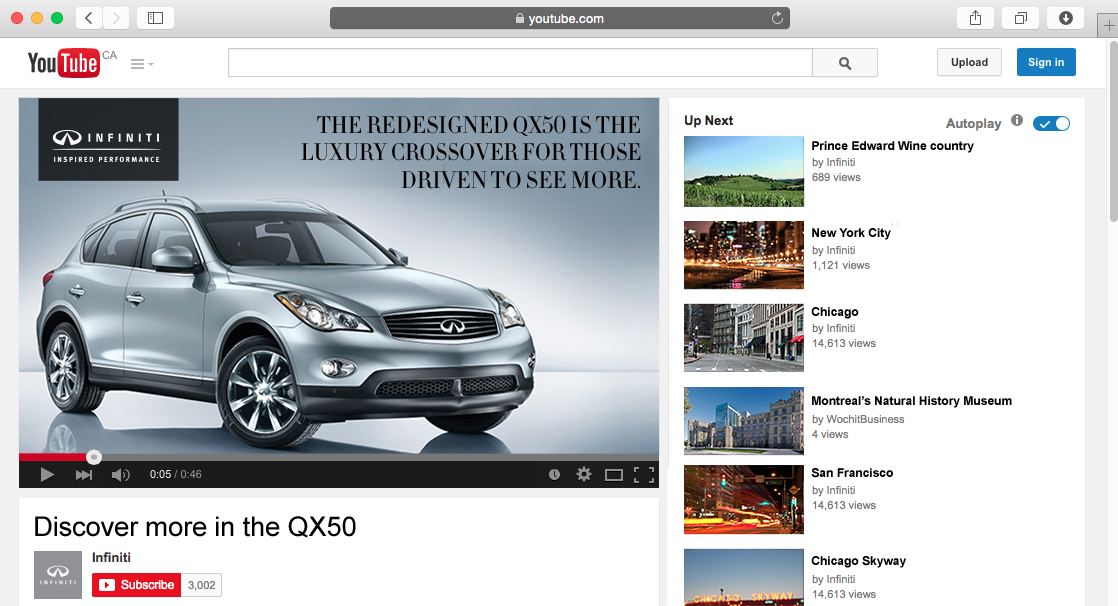The height and width of the screenshot is (606, 1118).
Task: Mute the video volume
Action: [x=120, y=475]
